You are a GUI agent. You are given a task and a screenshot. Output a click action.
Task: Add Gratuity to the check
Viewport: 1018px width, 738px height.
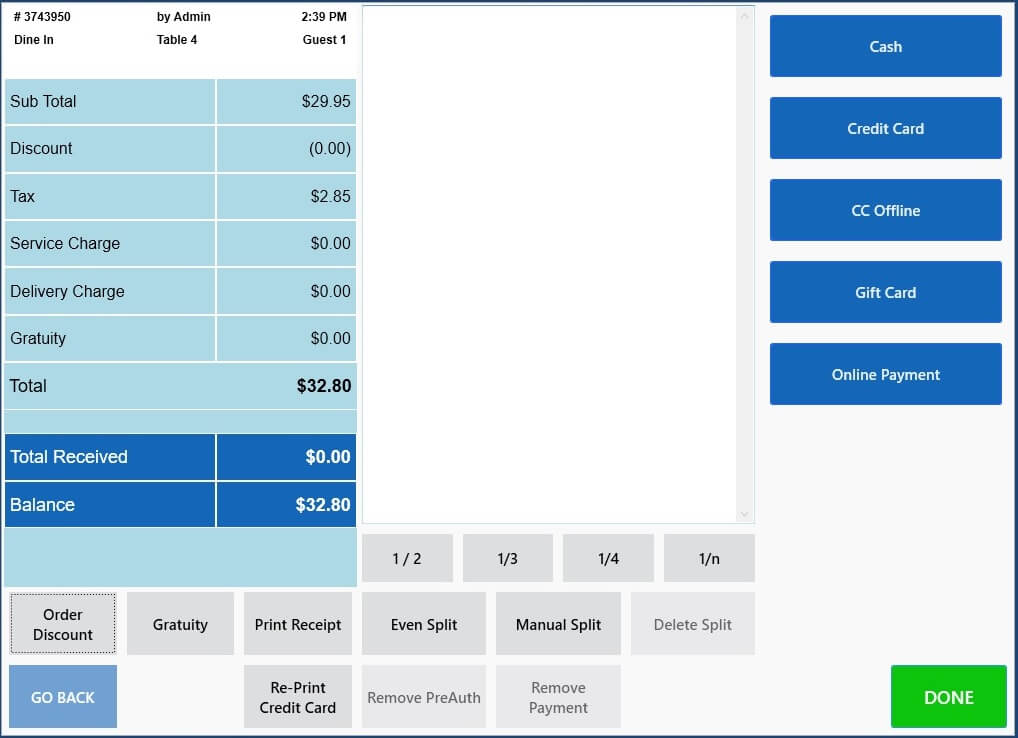pyautogui.click(x=180, y=622)
